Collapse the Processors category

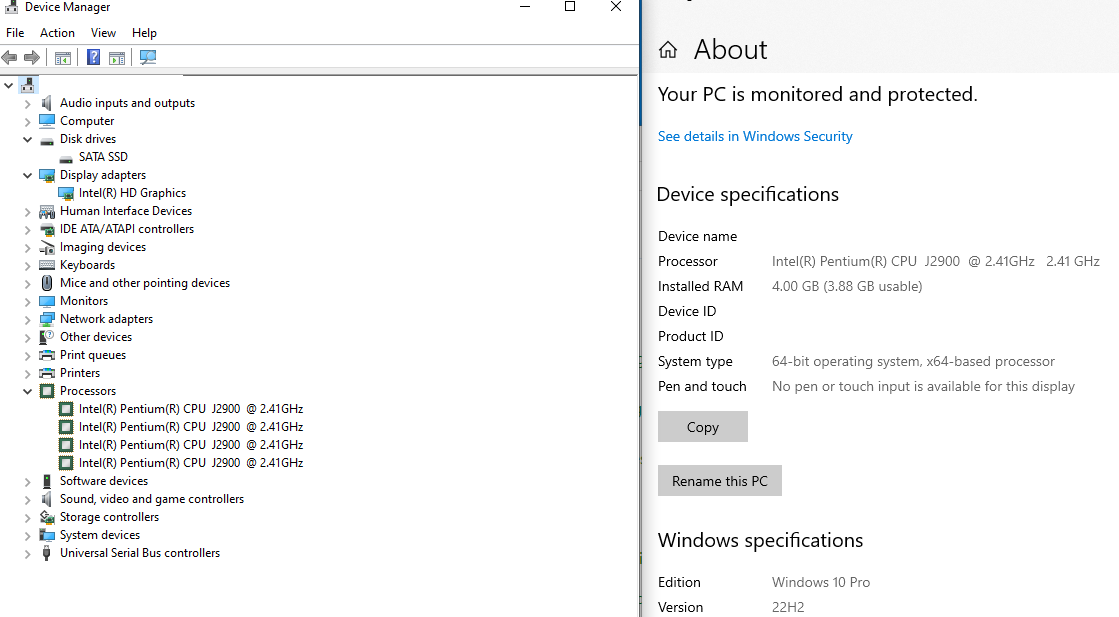click(x=28, y=391)
